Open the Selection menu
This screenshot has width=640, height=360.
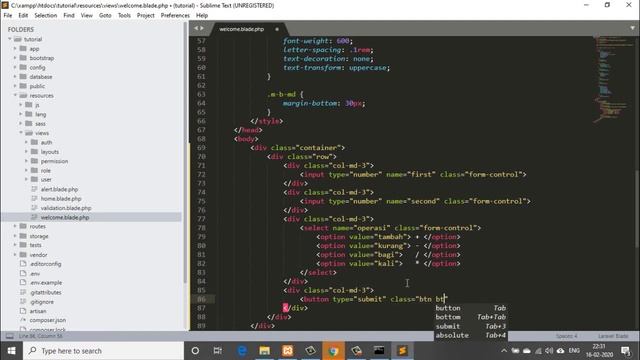pyautogui.click(x=46, y=15)
